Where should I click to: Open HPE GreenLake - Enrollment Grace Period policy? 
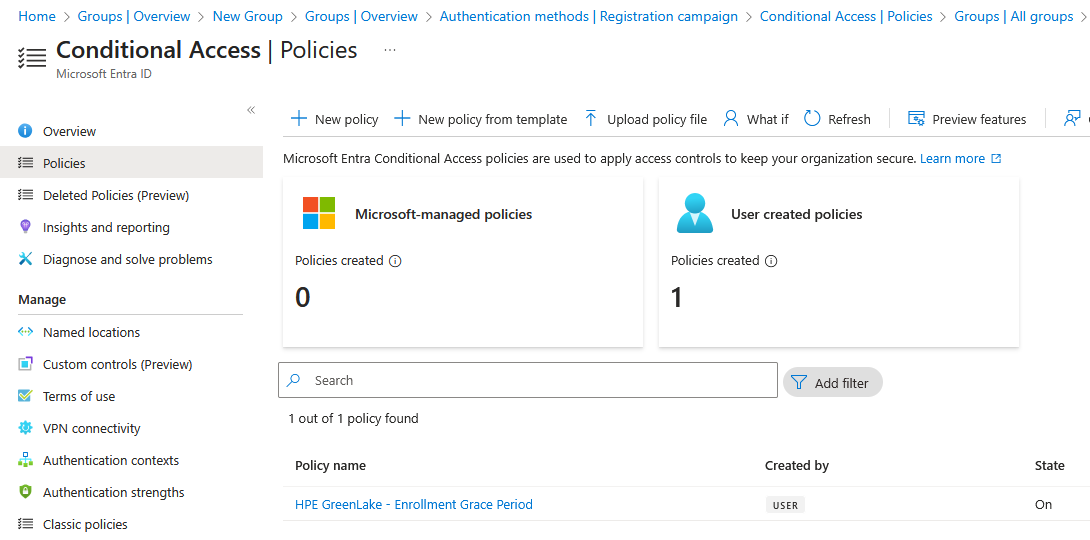coord(413,505)
